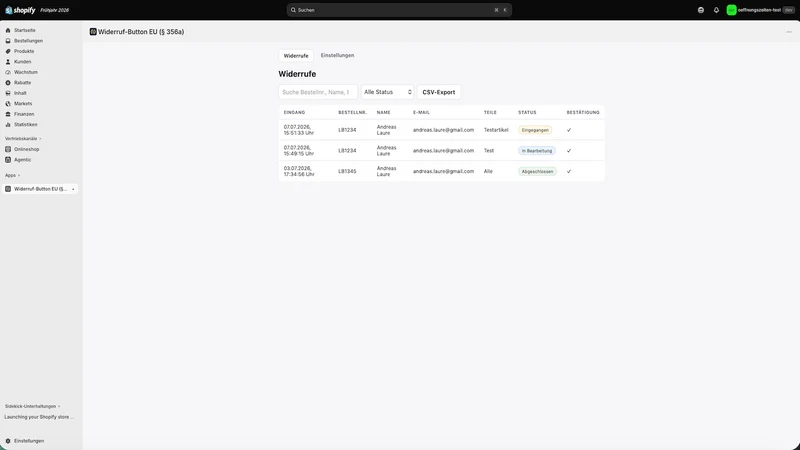Click the Frühjahr 2026 edition label

coord(55,10)
